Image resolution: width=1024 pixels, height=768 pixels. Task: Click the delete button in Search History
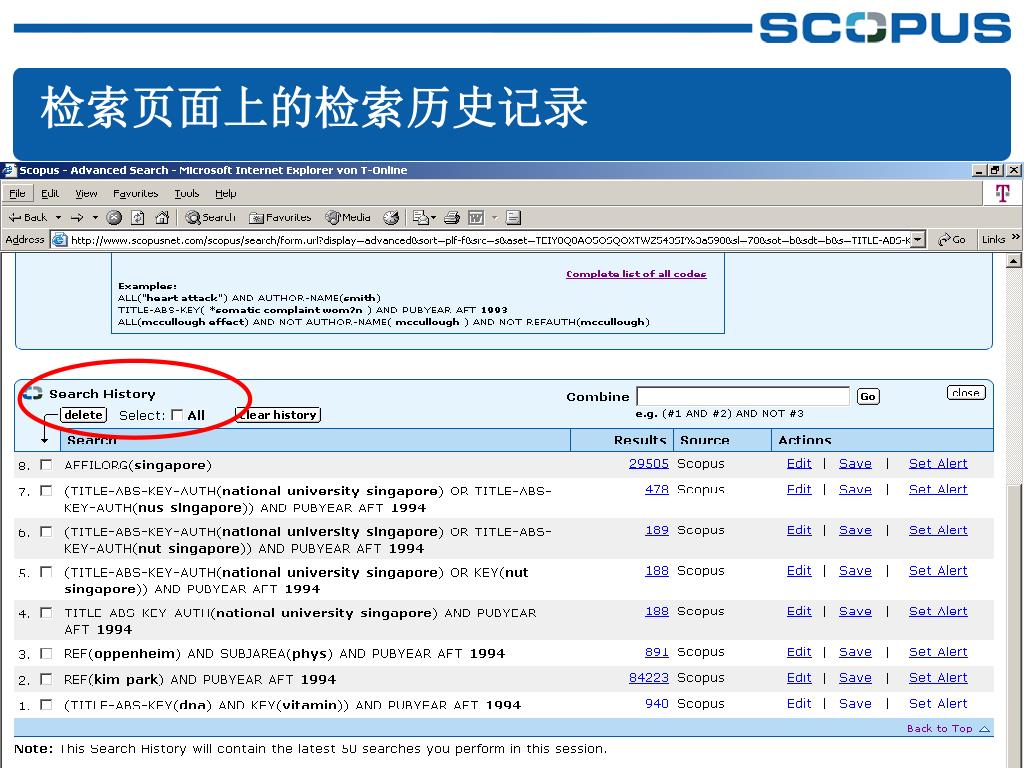point(84,415)
